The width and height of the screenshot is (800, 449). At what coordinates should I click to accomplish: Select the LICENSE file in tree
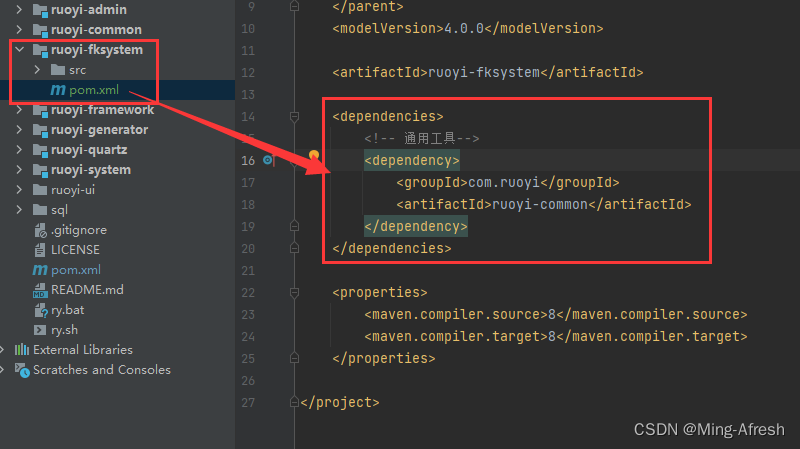pyautogui.click(x=75, y=250)
